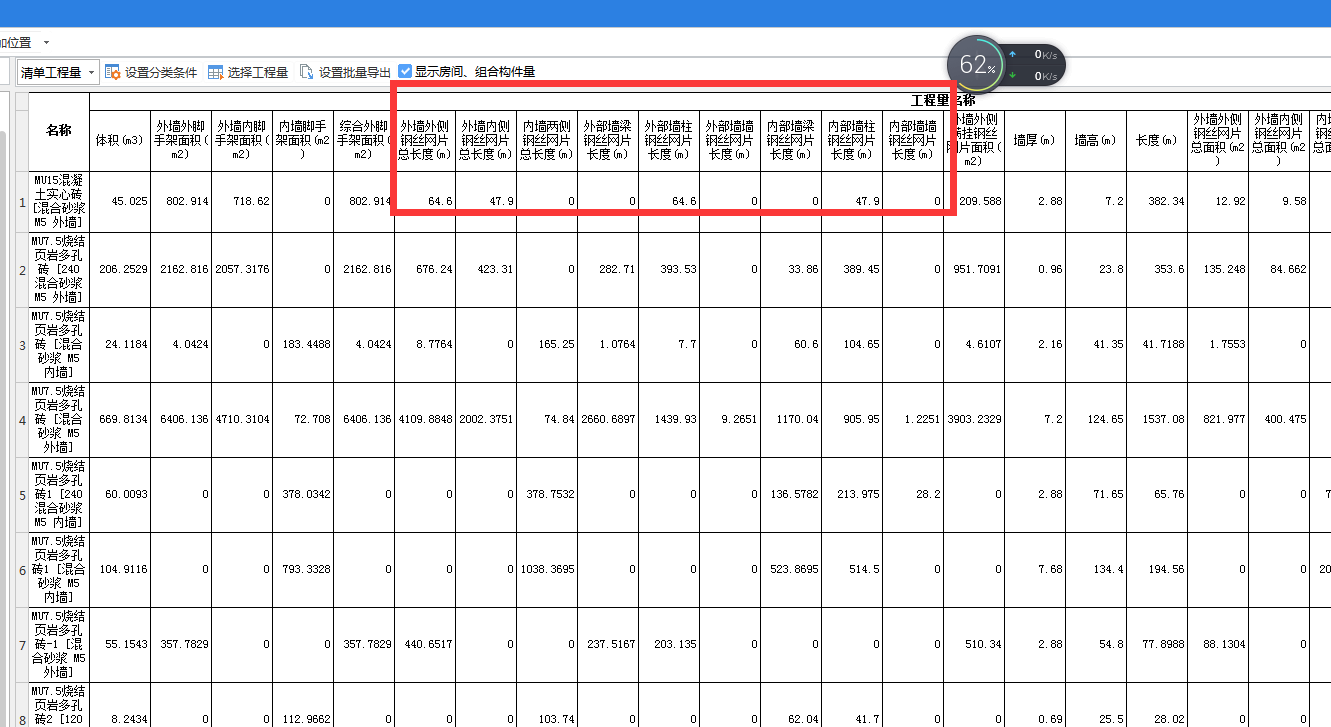
Task: Click cell 183.4488 in row 3
Action: pos(303,345)
